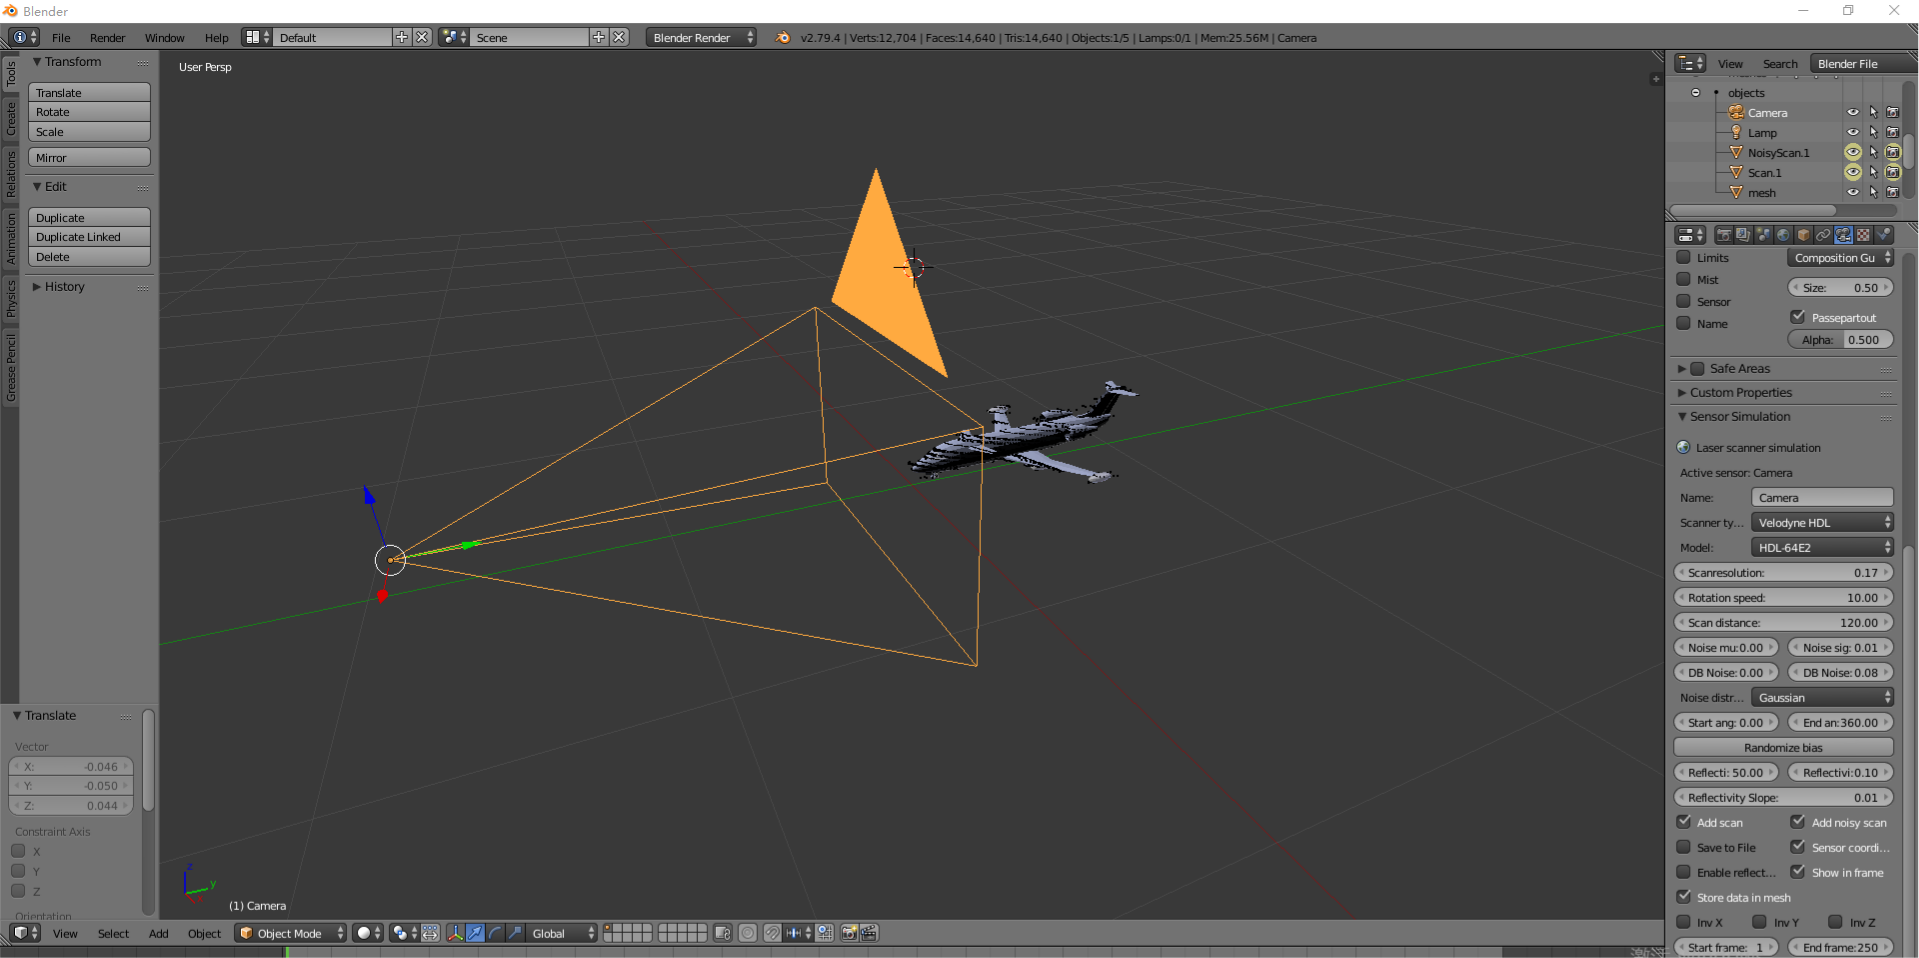Switch to the Create tab in toolshelf
Image resolution: width=1919 pixels, height=958 pixels.
[11, 118]
